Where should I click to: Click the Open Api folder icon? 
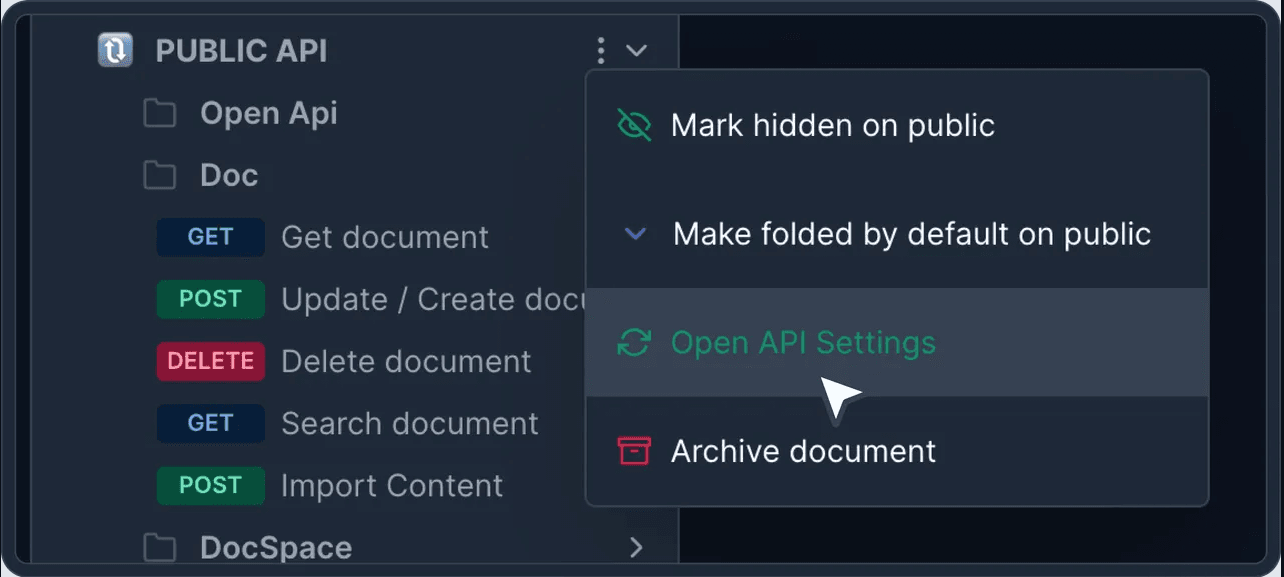pyautogui.click(x=159, y=113)
